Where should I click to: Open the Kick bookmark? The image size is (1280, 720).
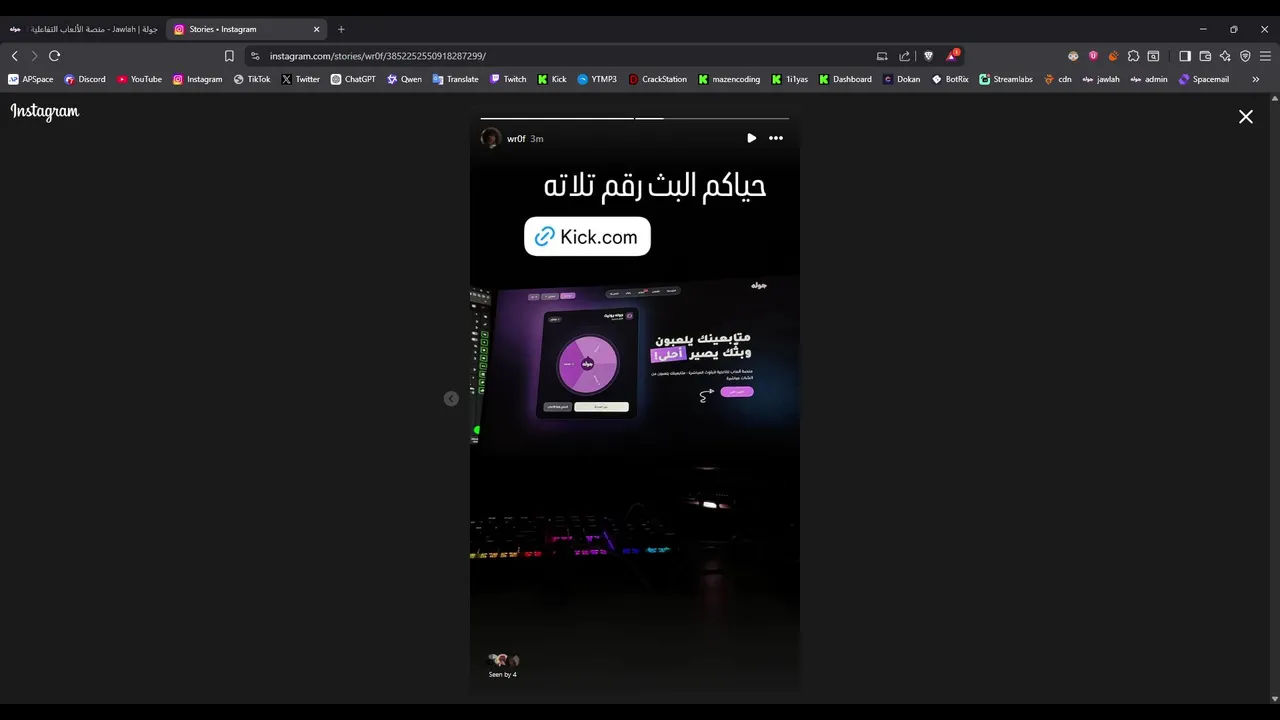552,79
